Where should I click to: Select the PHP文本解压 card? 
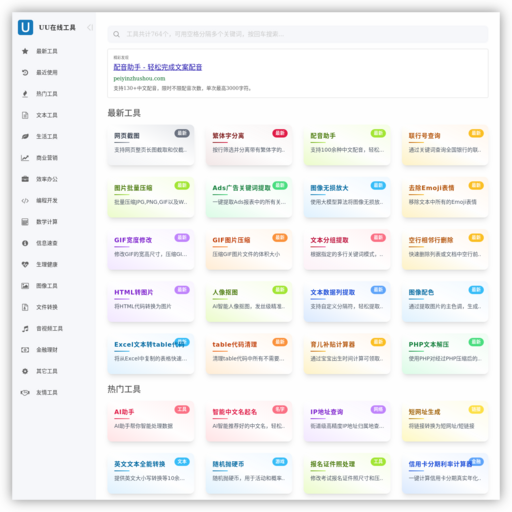pyautogui.click(x=445, y=354)
